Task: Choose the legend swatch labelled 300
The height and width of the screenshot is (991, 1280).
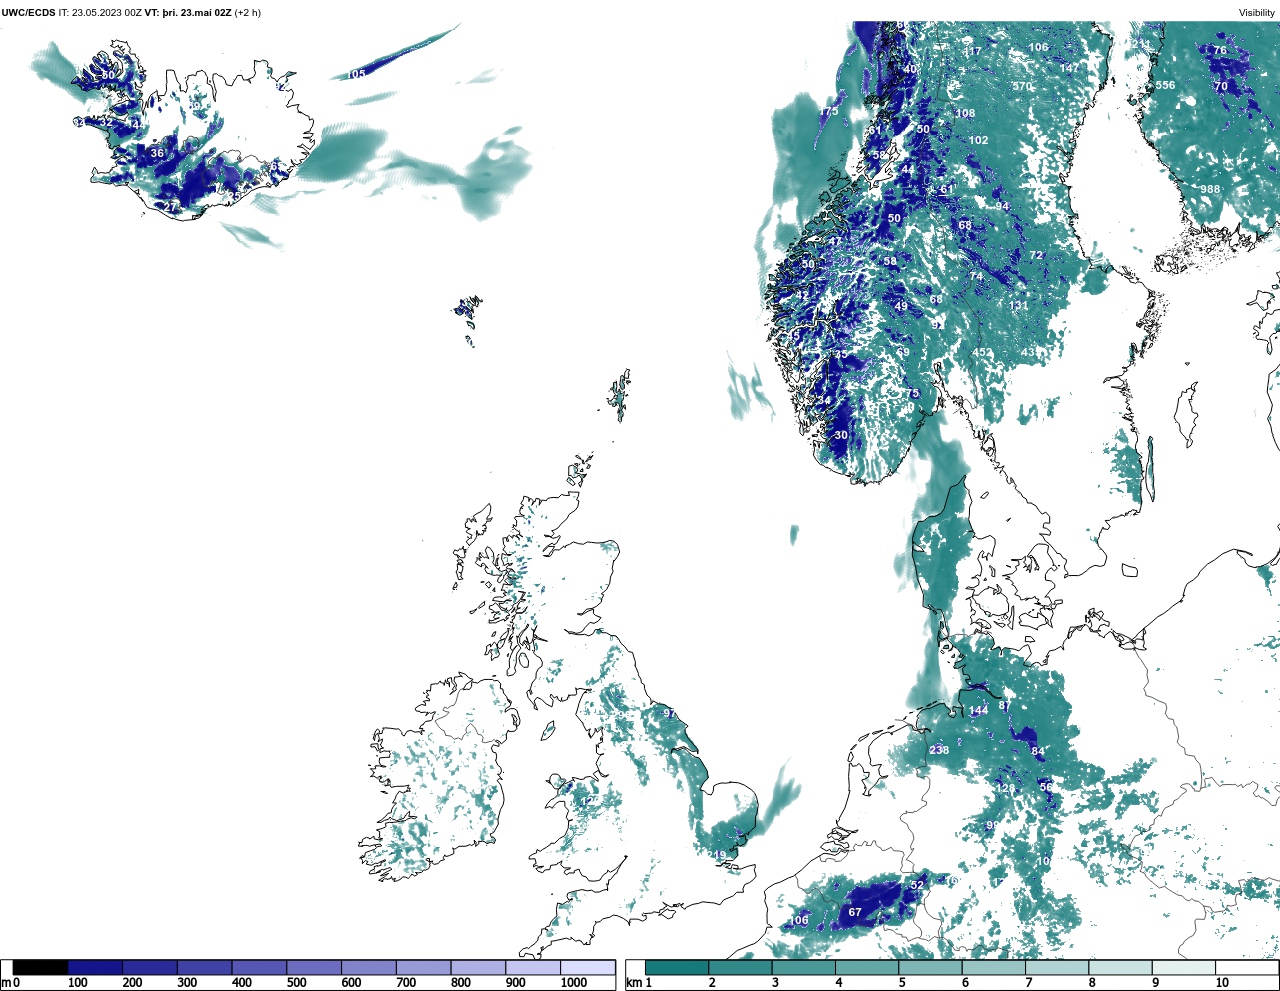Action: (205, 967)
